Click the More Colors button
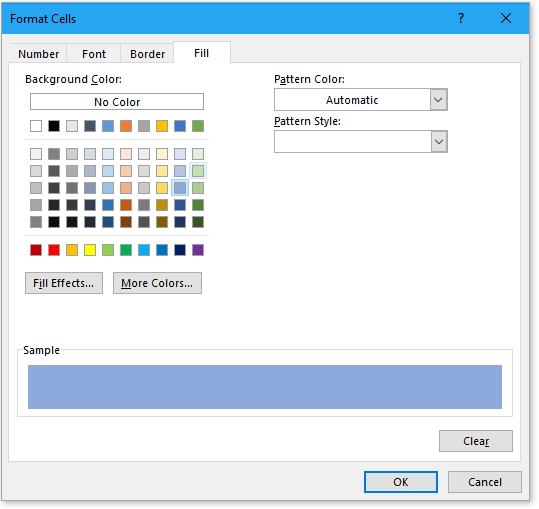This screenshot has height=509, width=539. click(x=157, y=283)
